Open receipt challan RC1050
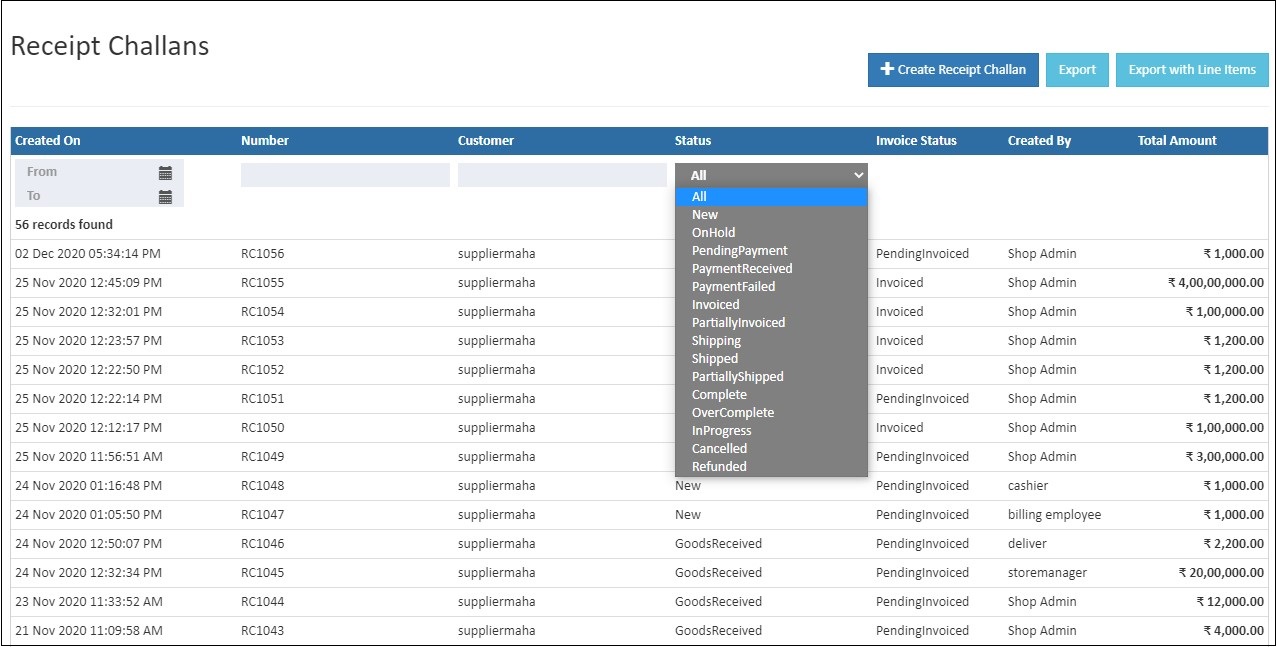 click(x=263, y=428)
